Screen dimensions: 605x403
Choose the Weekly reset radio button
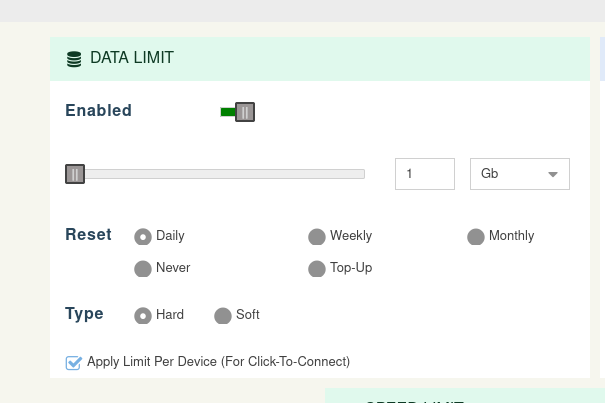(x=317, y=237)
